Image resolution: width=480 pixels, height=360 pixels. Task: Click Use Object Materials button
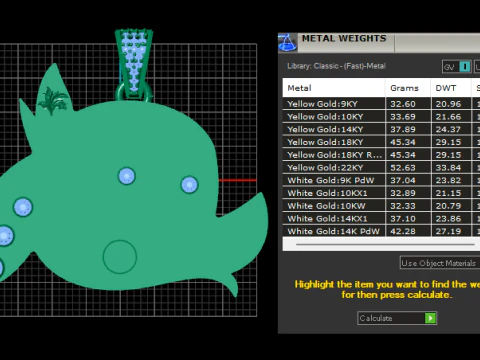[440, 263]
